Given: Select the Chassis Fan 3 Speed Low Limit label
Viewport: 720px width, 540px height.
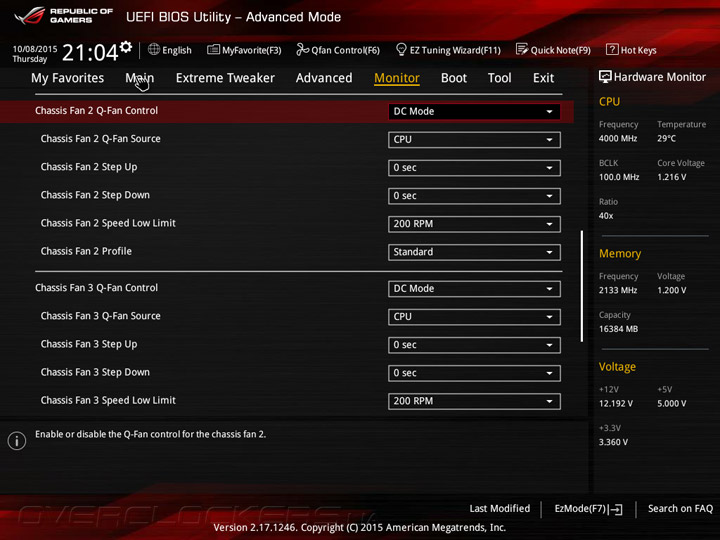Looking at the screenshot, I should (108, 400).
